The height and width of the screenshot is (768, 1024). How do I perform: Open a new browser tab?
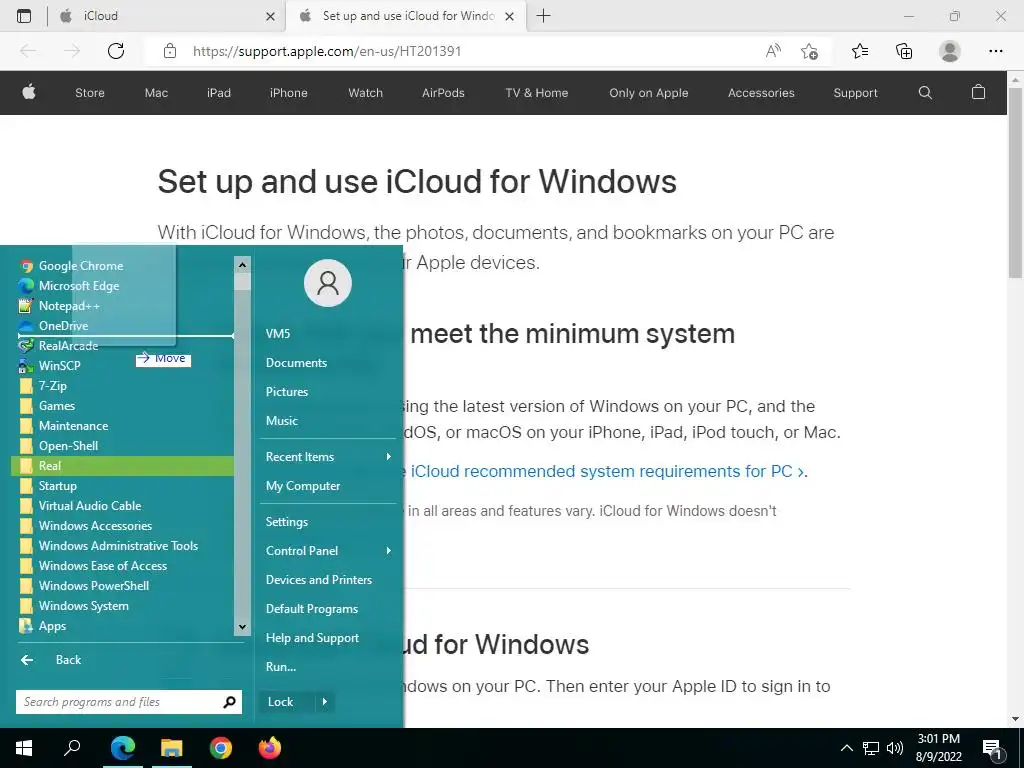tap(543, 16)
